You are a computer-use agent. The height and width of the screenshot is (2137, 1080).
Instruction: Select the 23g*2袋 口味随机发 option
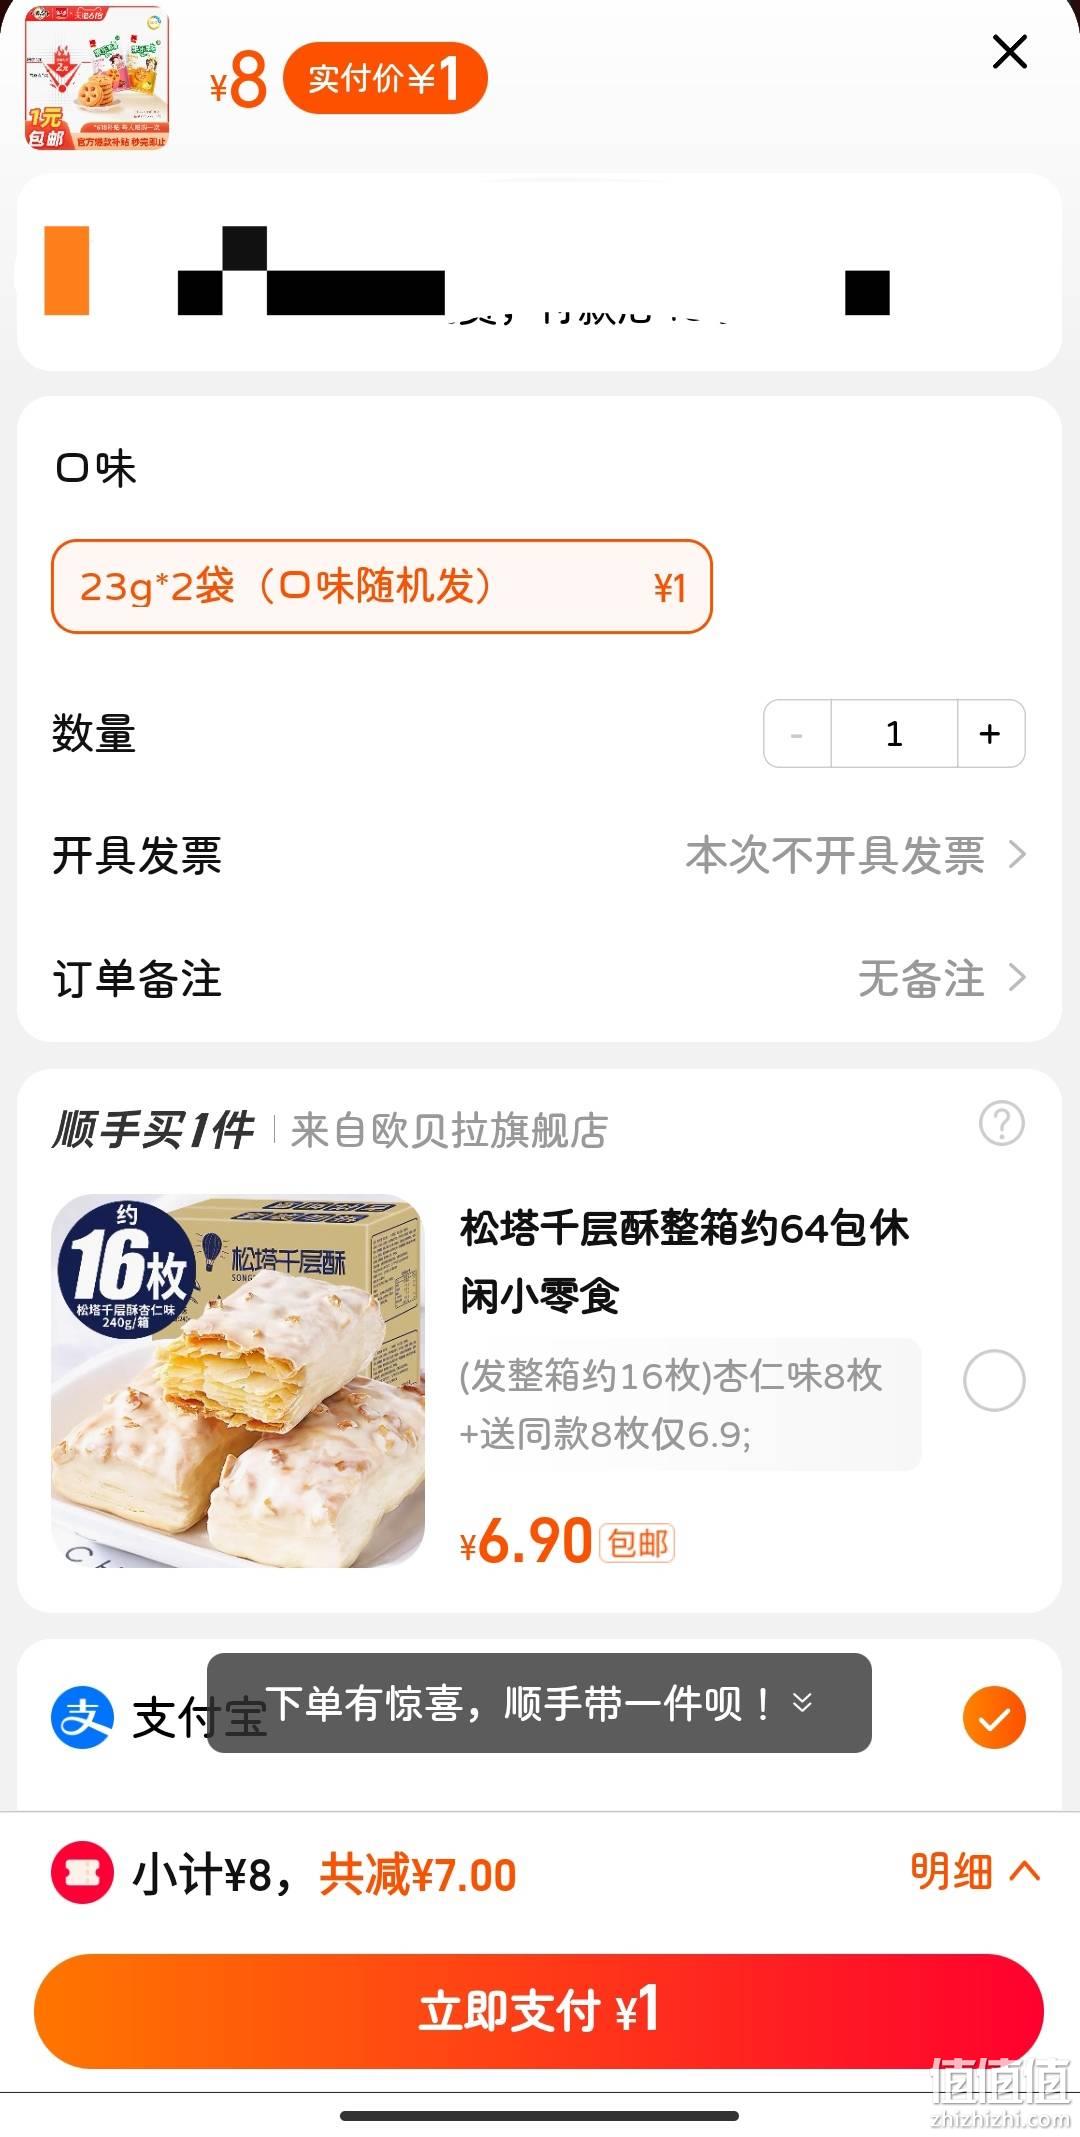tap(382, 587)
